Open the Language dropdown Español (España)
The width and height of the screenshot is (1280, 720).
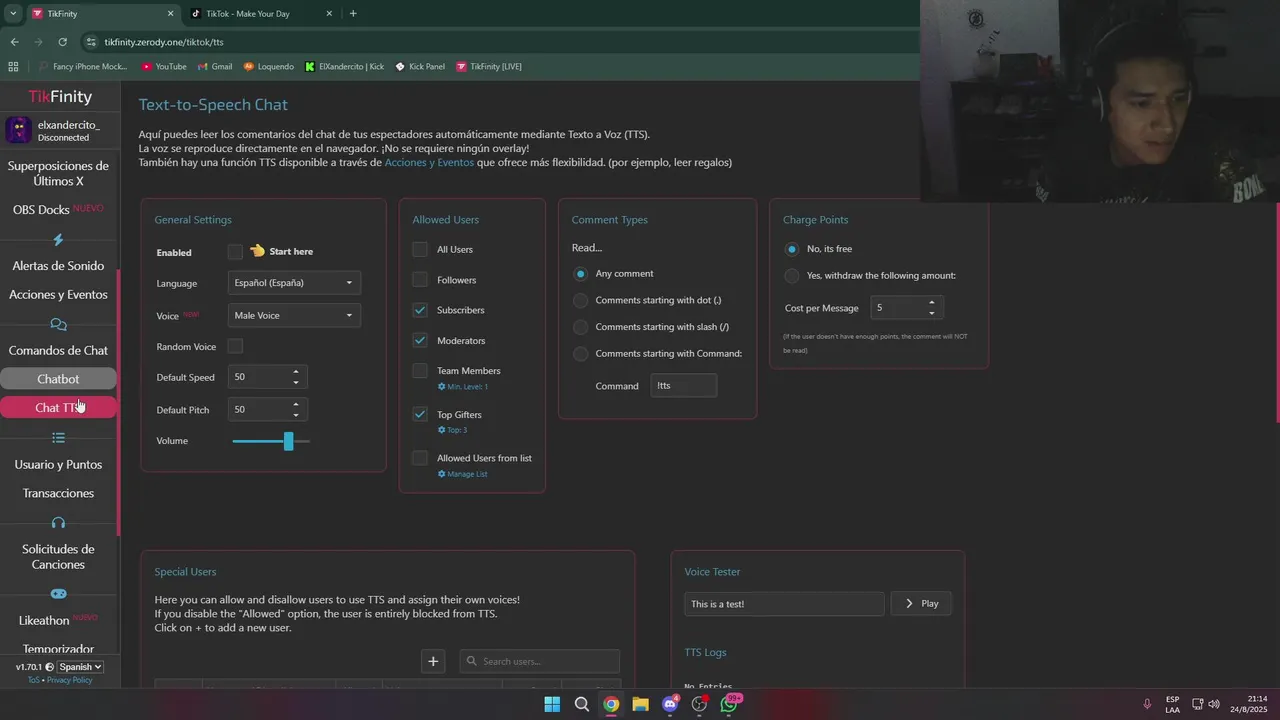click(294, 283)
